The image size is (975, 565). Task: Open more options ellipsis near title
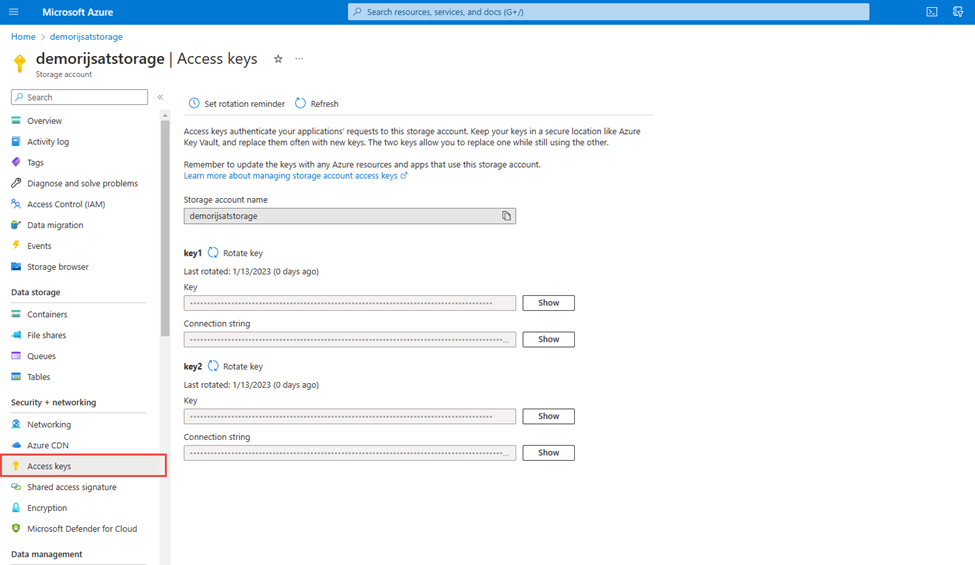pos(299,59)
